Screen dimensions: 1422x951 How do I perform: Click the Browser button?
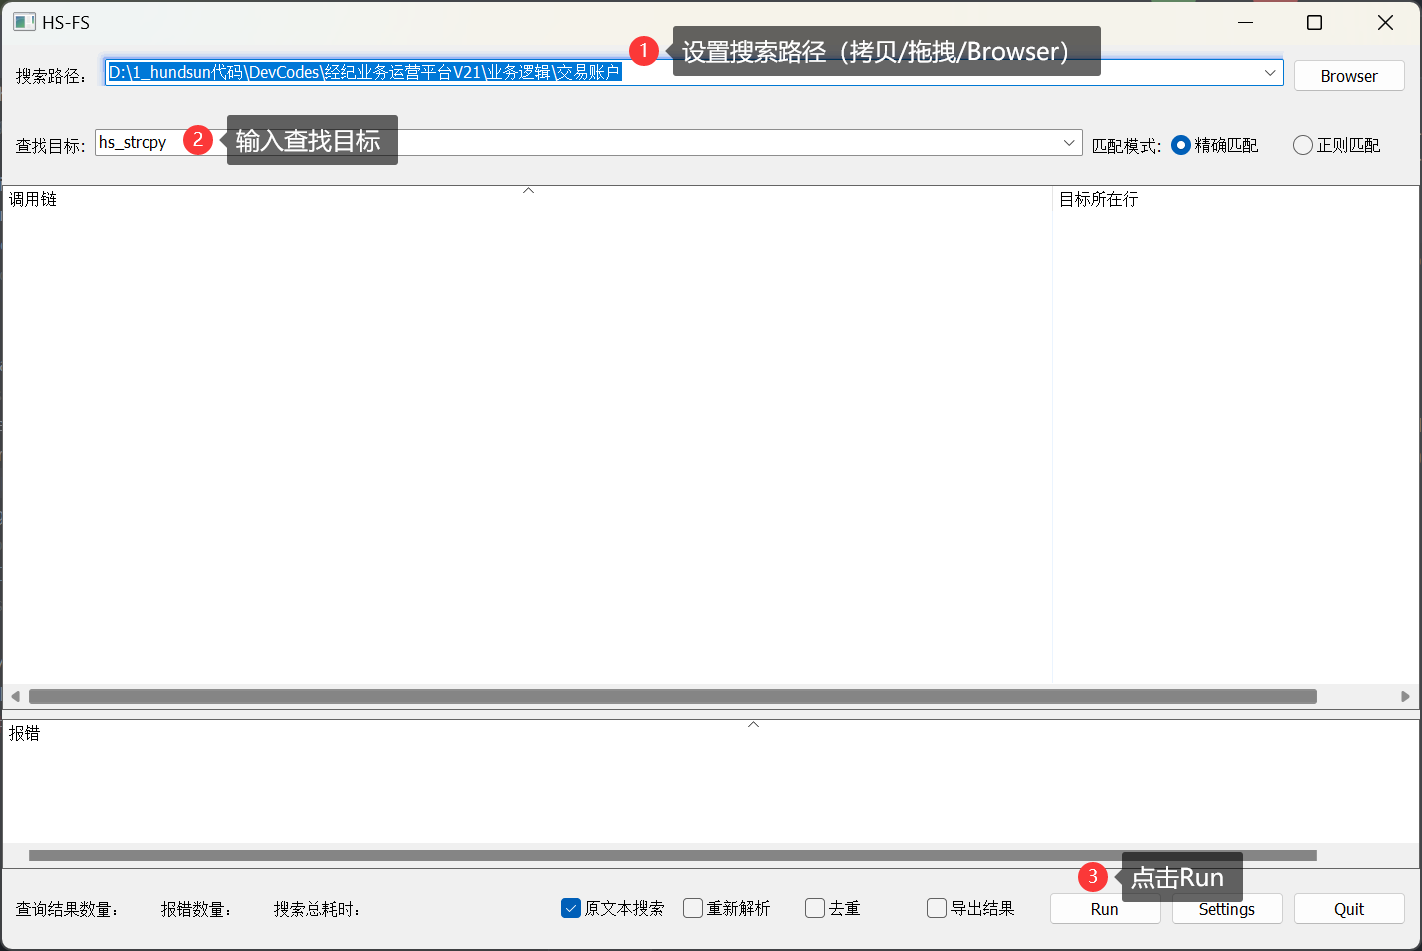[1348, 76]
